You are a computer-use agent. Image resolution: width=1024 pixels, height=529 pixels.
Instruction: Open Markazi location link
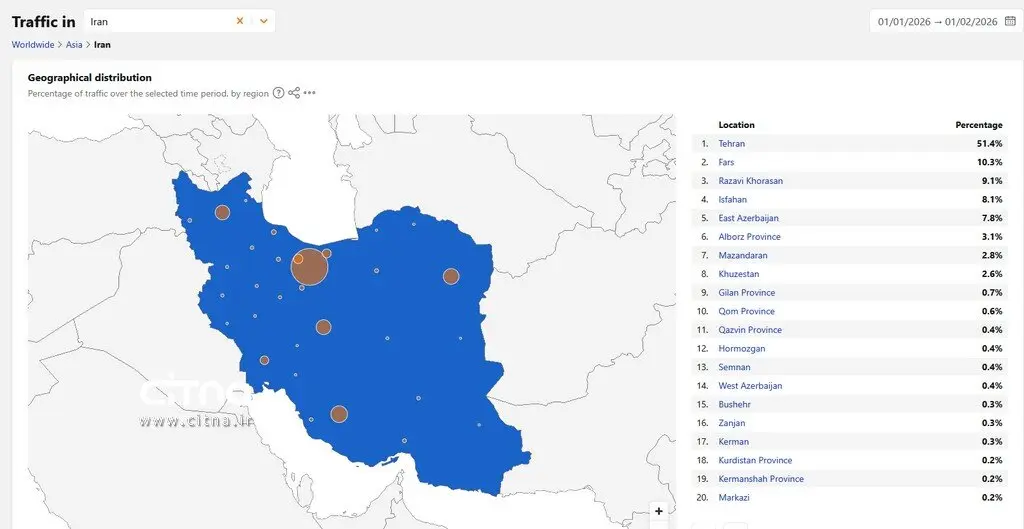(x=734, y=497)
